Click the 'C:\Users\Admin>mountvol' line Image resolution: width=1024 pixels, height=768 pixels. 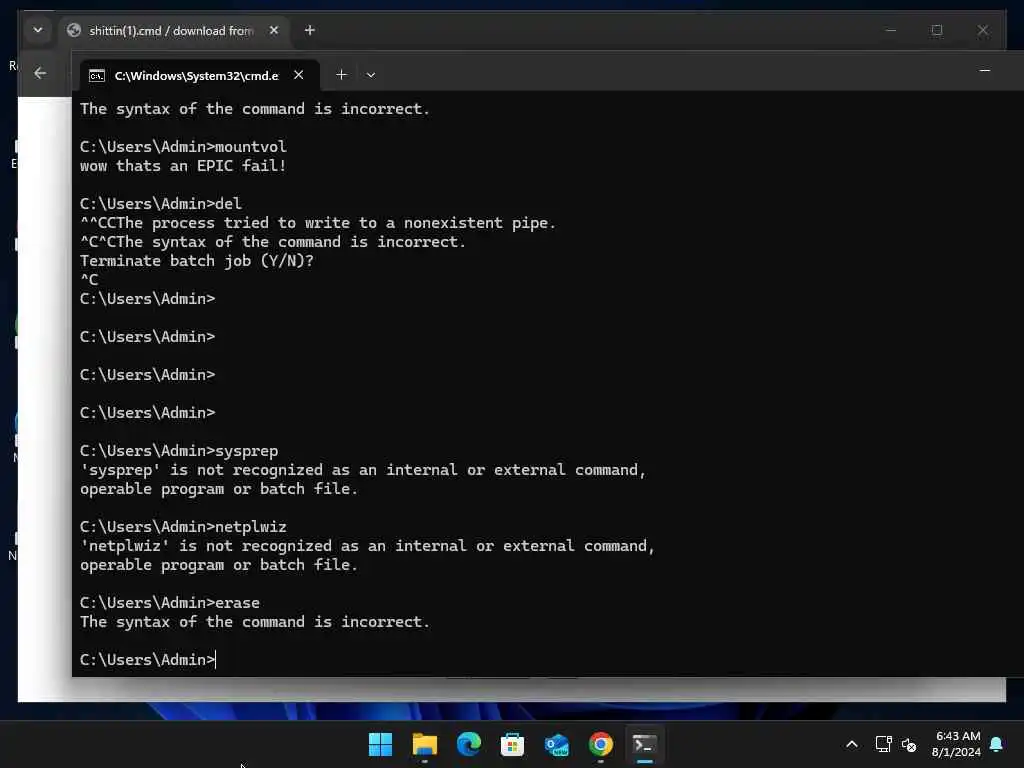[183, 147]
